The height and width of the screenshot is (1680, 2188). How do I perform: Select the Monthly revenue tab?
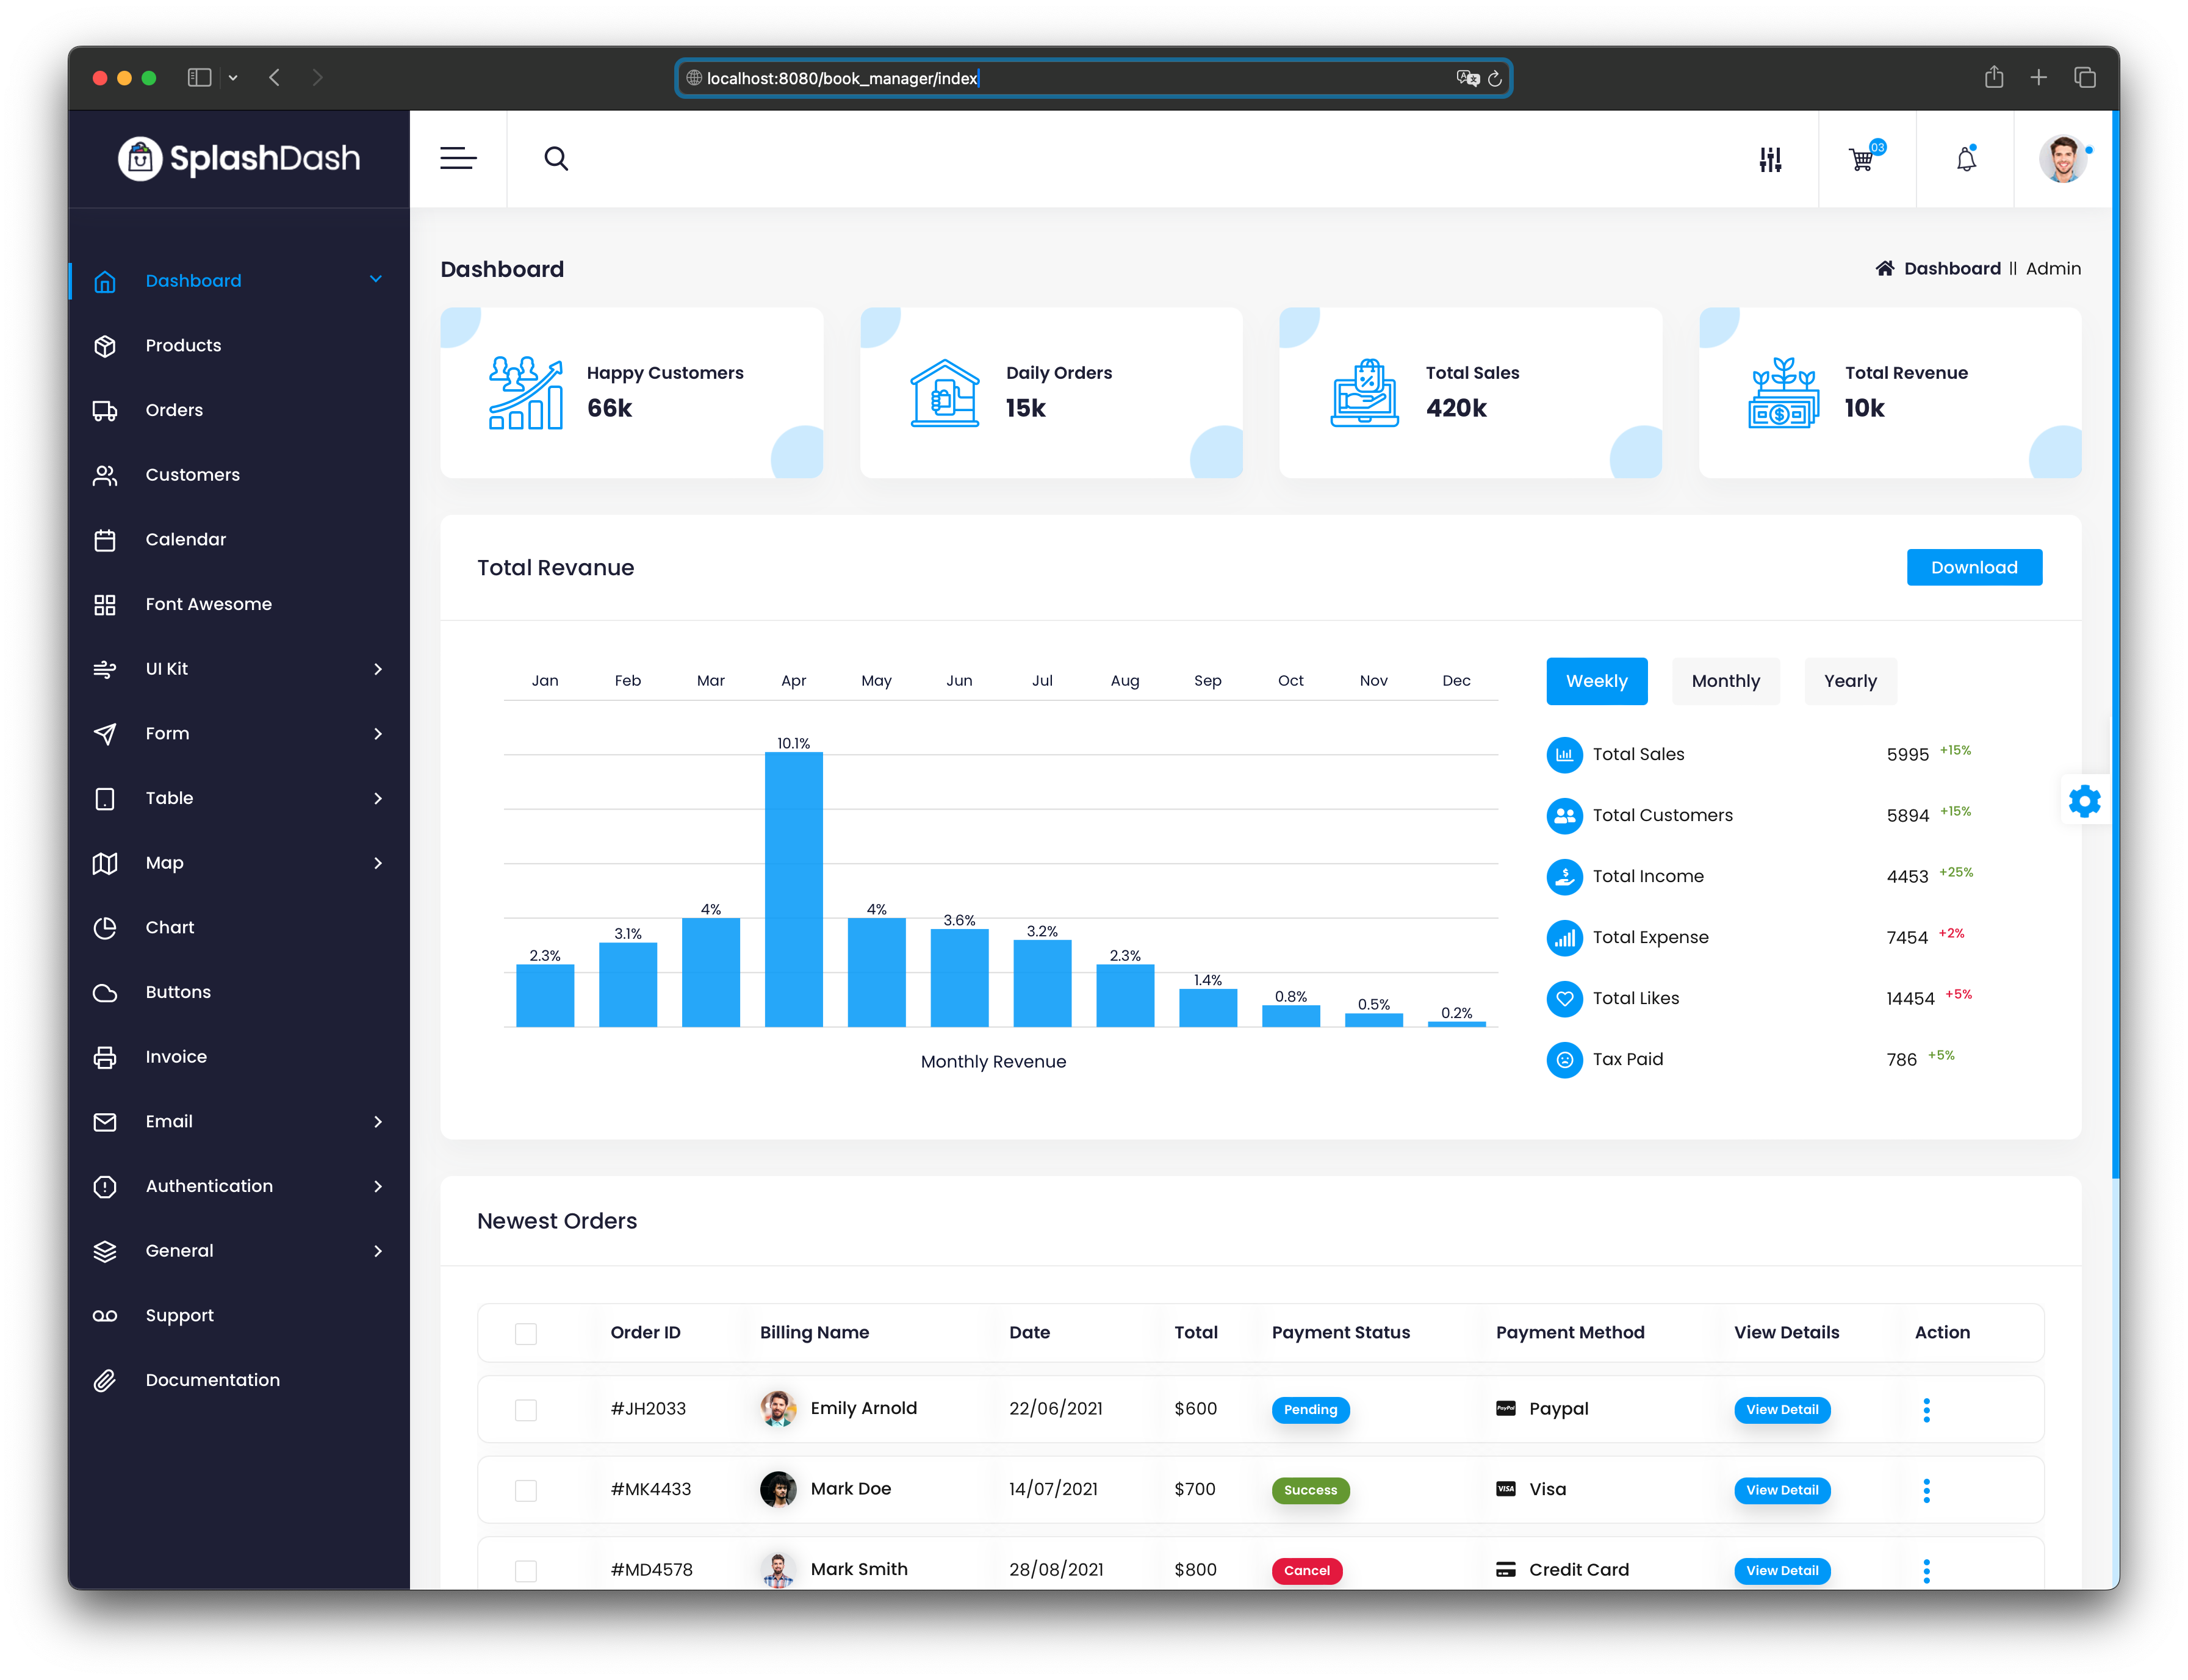coord(1726,680)
